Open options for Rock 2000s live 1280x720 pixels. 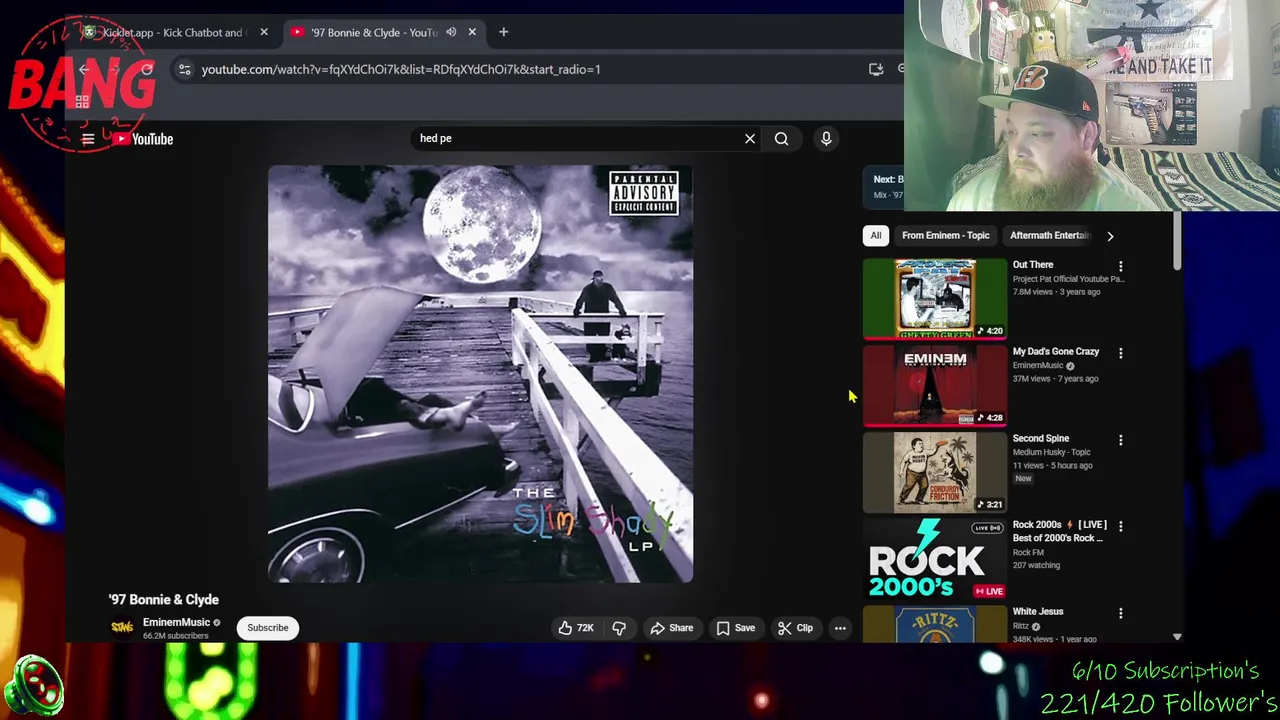tap(1121, 527)
